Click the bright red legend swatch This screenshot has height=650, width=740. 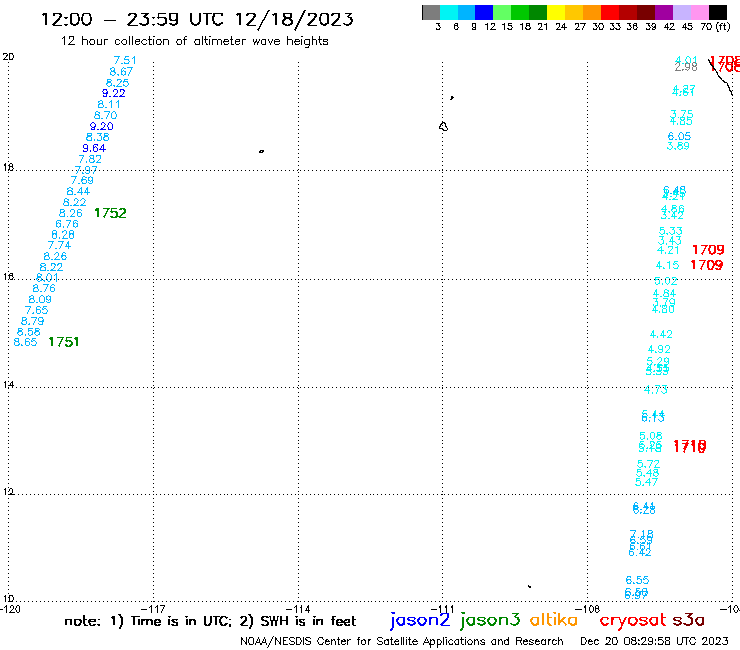pyautogui.click(x=609, y=12)
